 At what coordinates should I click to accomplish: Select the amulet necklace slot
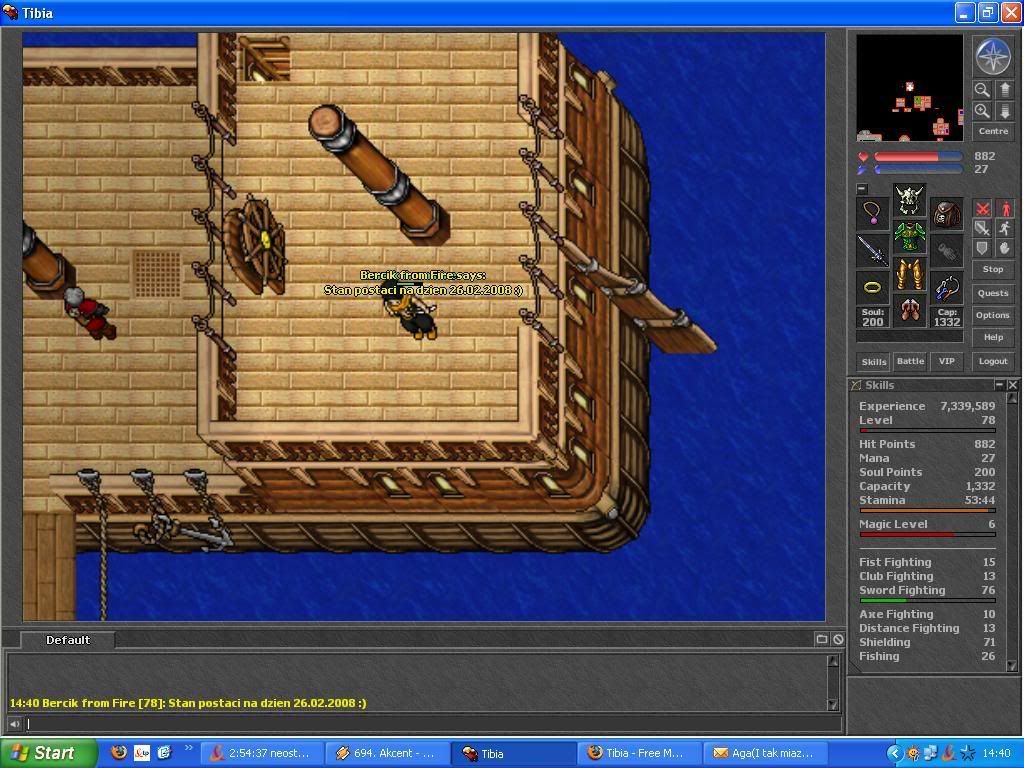coord(873,213)
